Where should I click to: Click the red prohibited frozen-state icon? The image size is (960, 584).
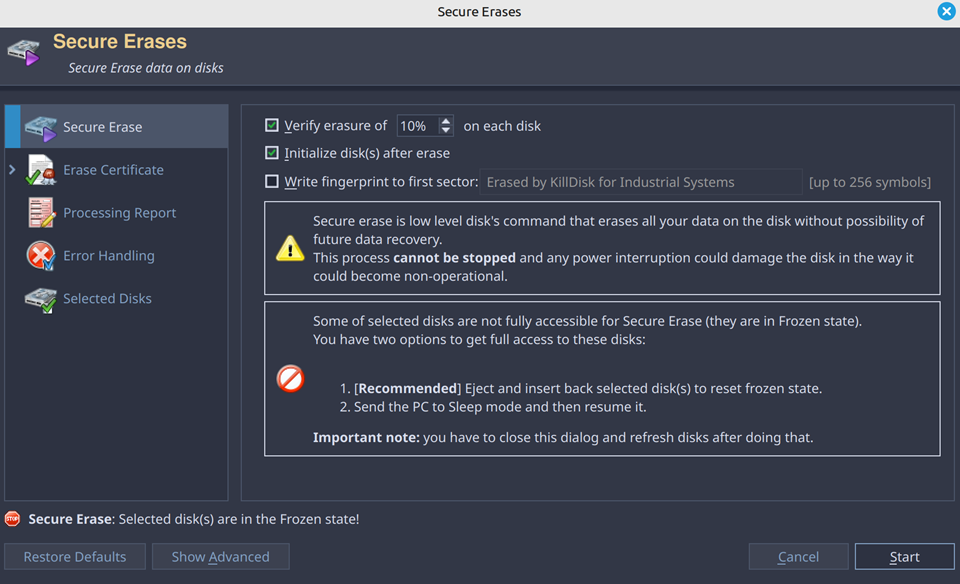point(290,379)
